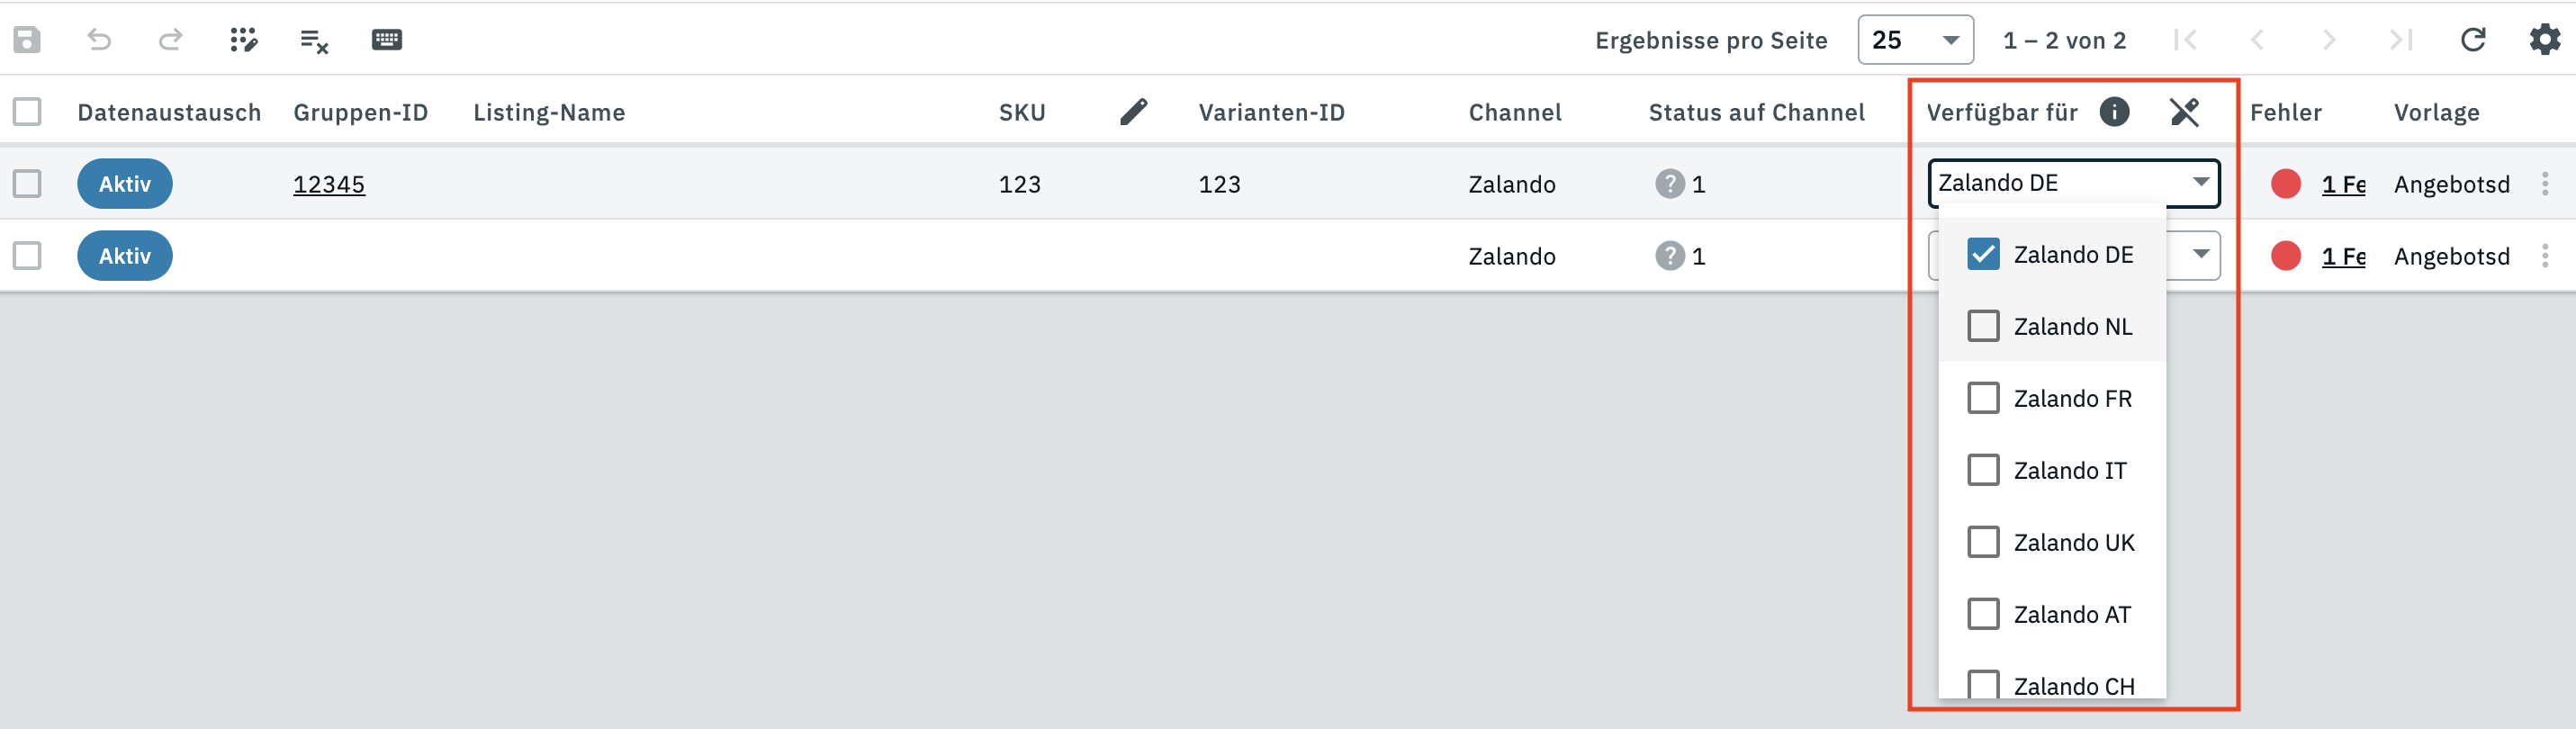The height and width of the screenshot is (729, 2576).
Task: Check the Zalando NL option
Action: click(x=1983, y=326)
